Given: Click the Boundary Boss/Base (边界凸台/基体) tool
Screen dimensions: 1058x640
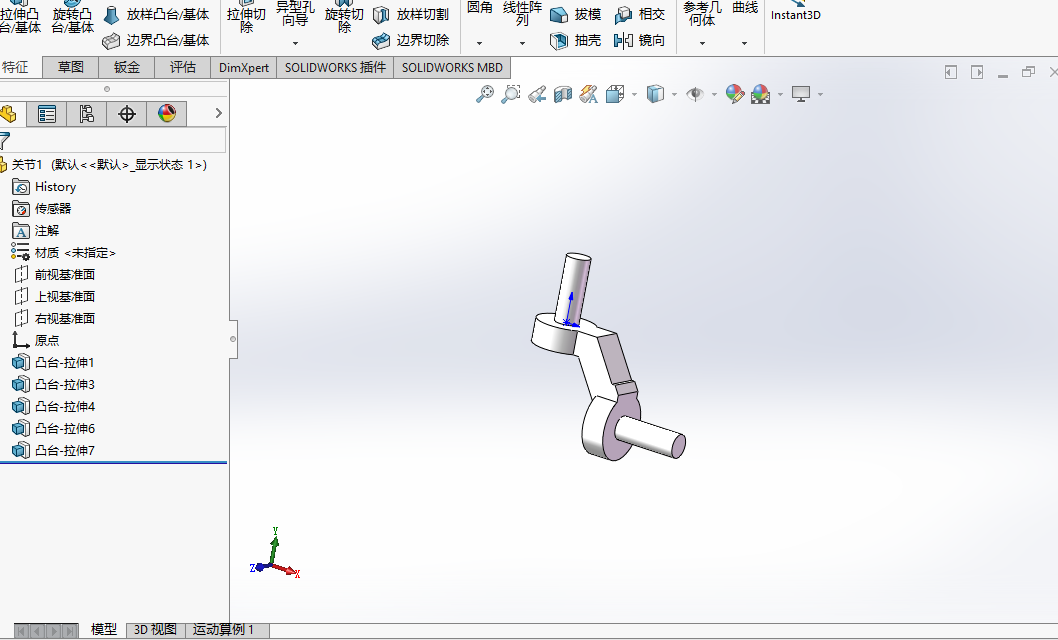Looking at the screenshot, I should (157, 40).
